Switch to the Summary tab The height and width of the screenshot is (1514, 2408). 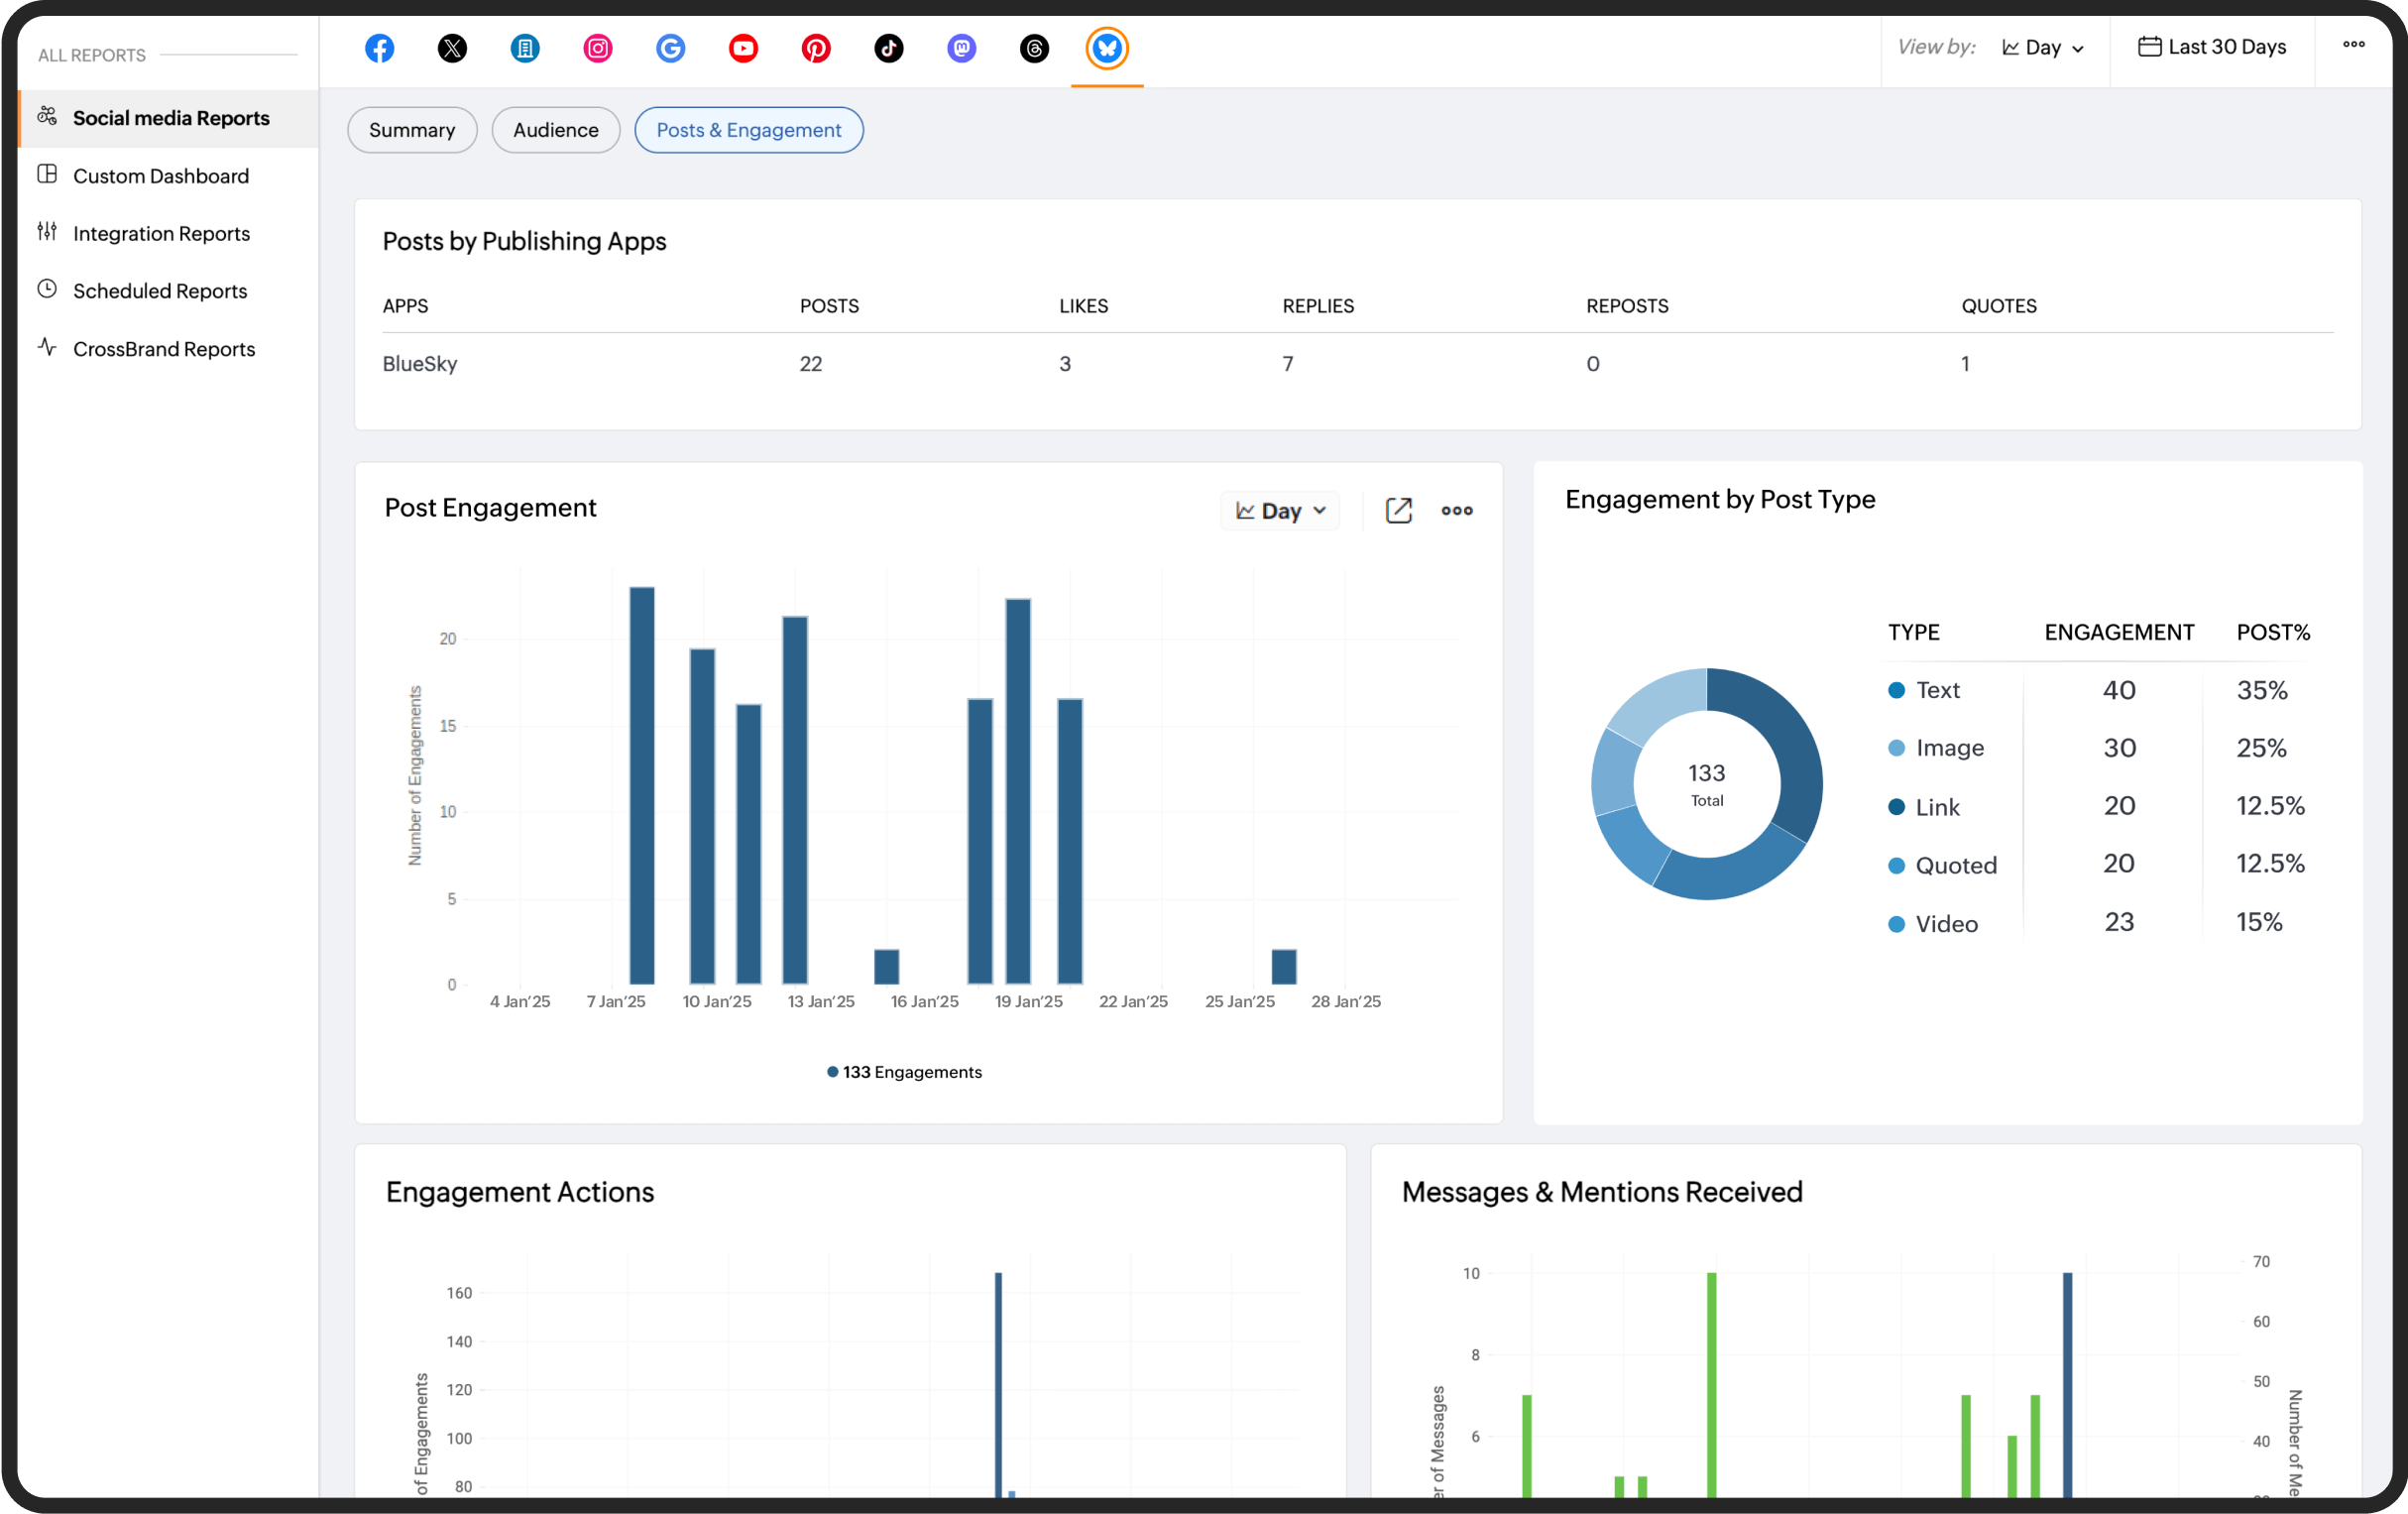pyautogui.click(x=411, y=130)
